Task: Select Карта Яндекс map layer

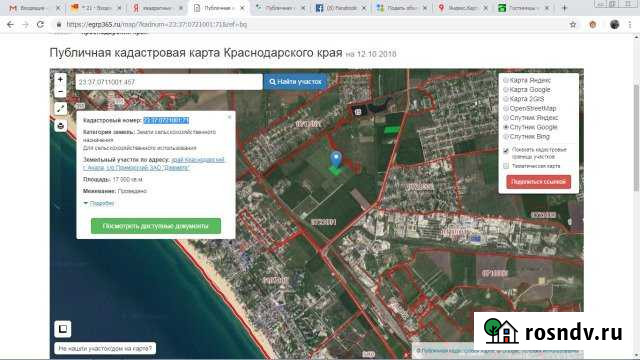Action: (x=528, y=80)
